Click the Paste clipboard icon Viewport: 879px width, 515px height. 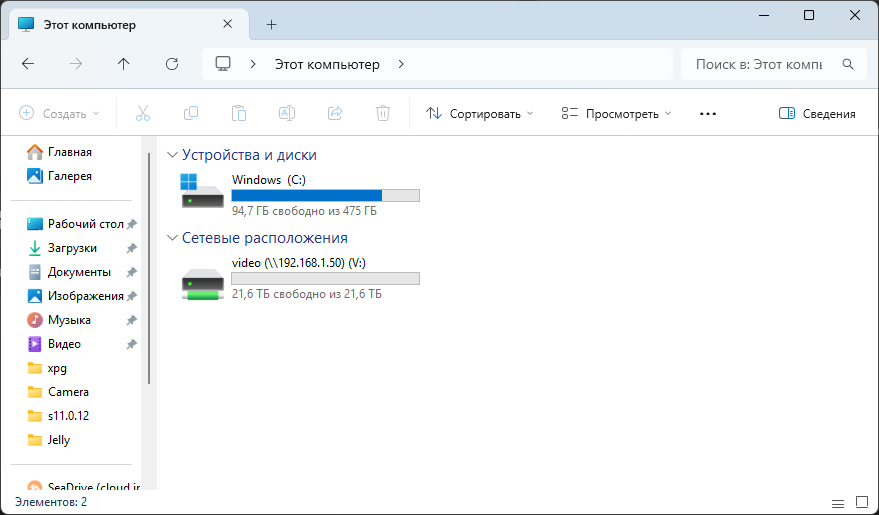pos(238,114)
